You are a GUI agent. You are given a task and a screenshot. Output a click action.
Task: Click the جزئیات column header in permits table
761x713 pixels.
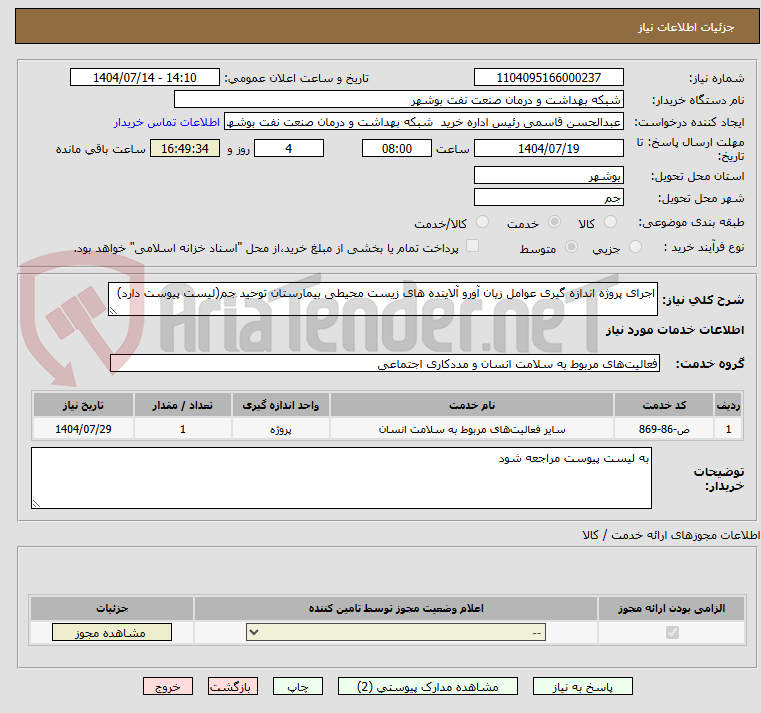(112, 608)
